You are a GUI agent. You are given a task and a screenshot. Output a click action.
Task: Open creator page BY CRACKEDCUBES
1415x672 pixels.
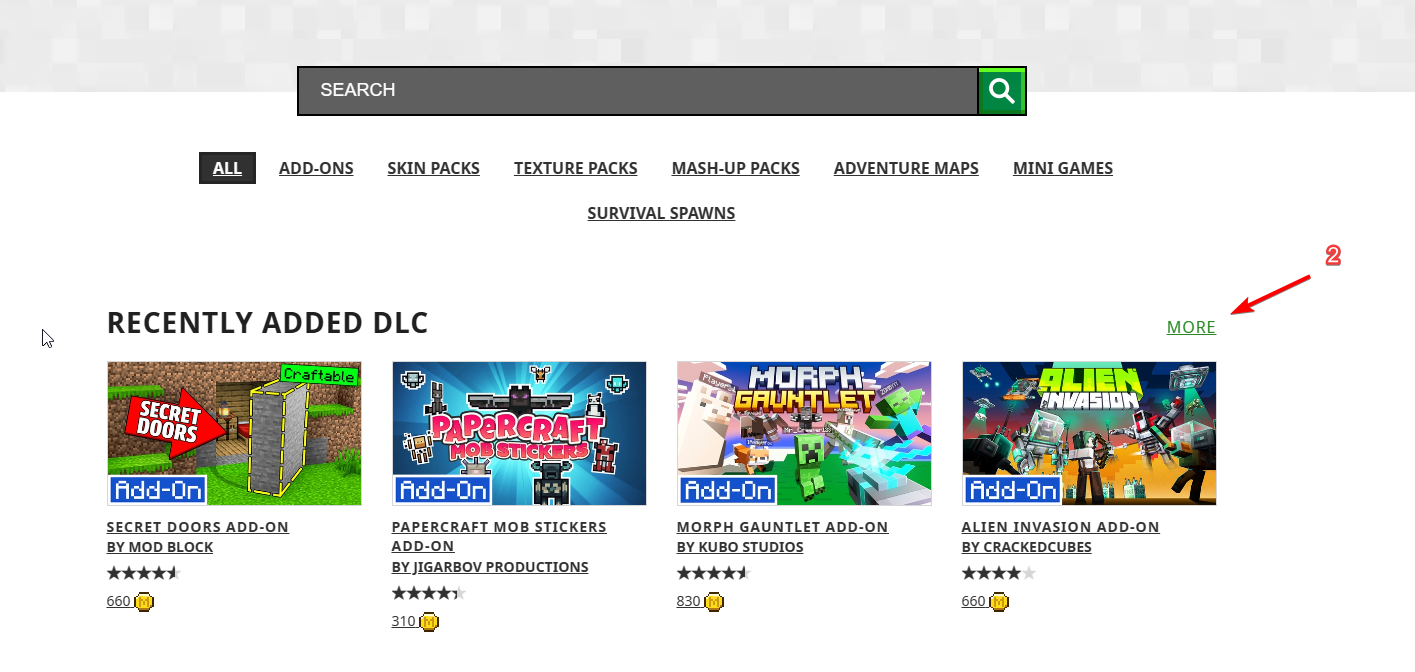point(1027,547)
